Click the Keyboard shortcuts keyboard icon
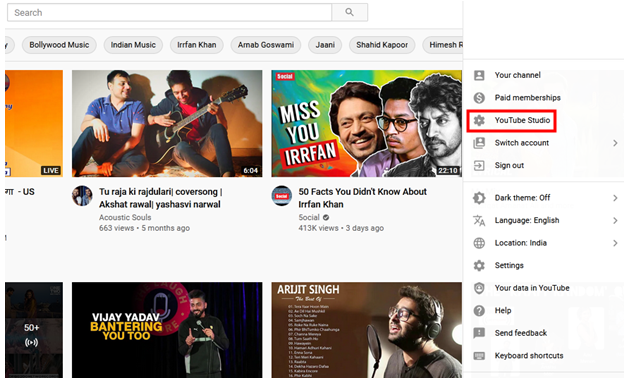This screenshot has width=624, height=383. [479, 356]
